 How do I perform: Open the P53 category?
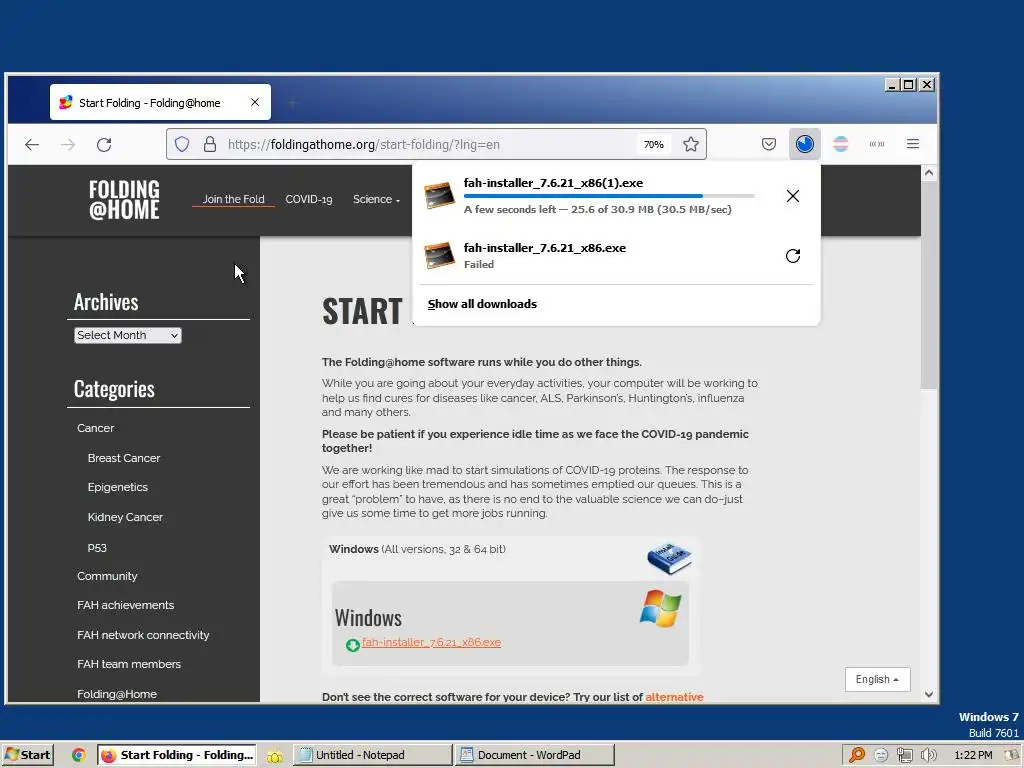click(97, 547)
